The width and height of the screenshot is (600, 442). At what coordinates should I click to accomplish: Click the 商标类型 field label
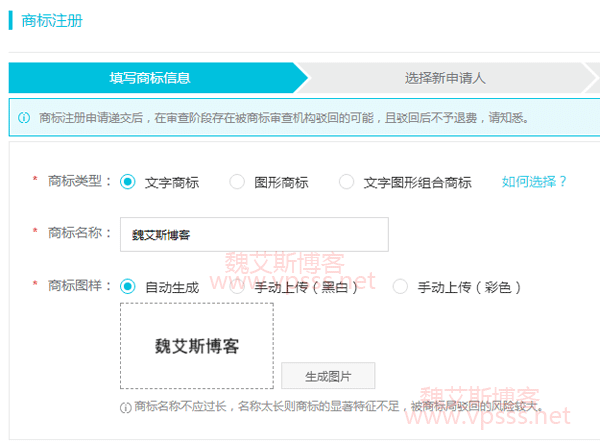tap(75, 182)
